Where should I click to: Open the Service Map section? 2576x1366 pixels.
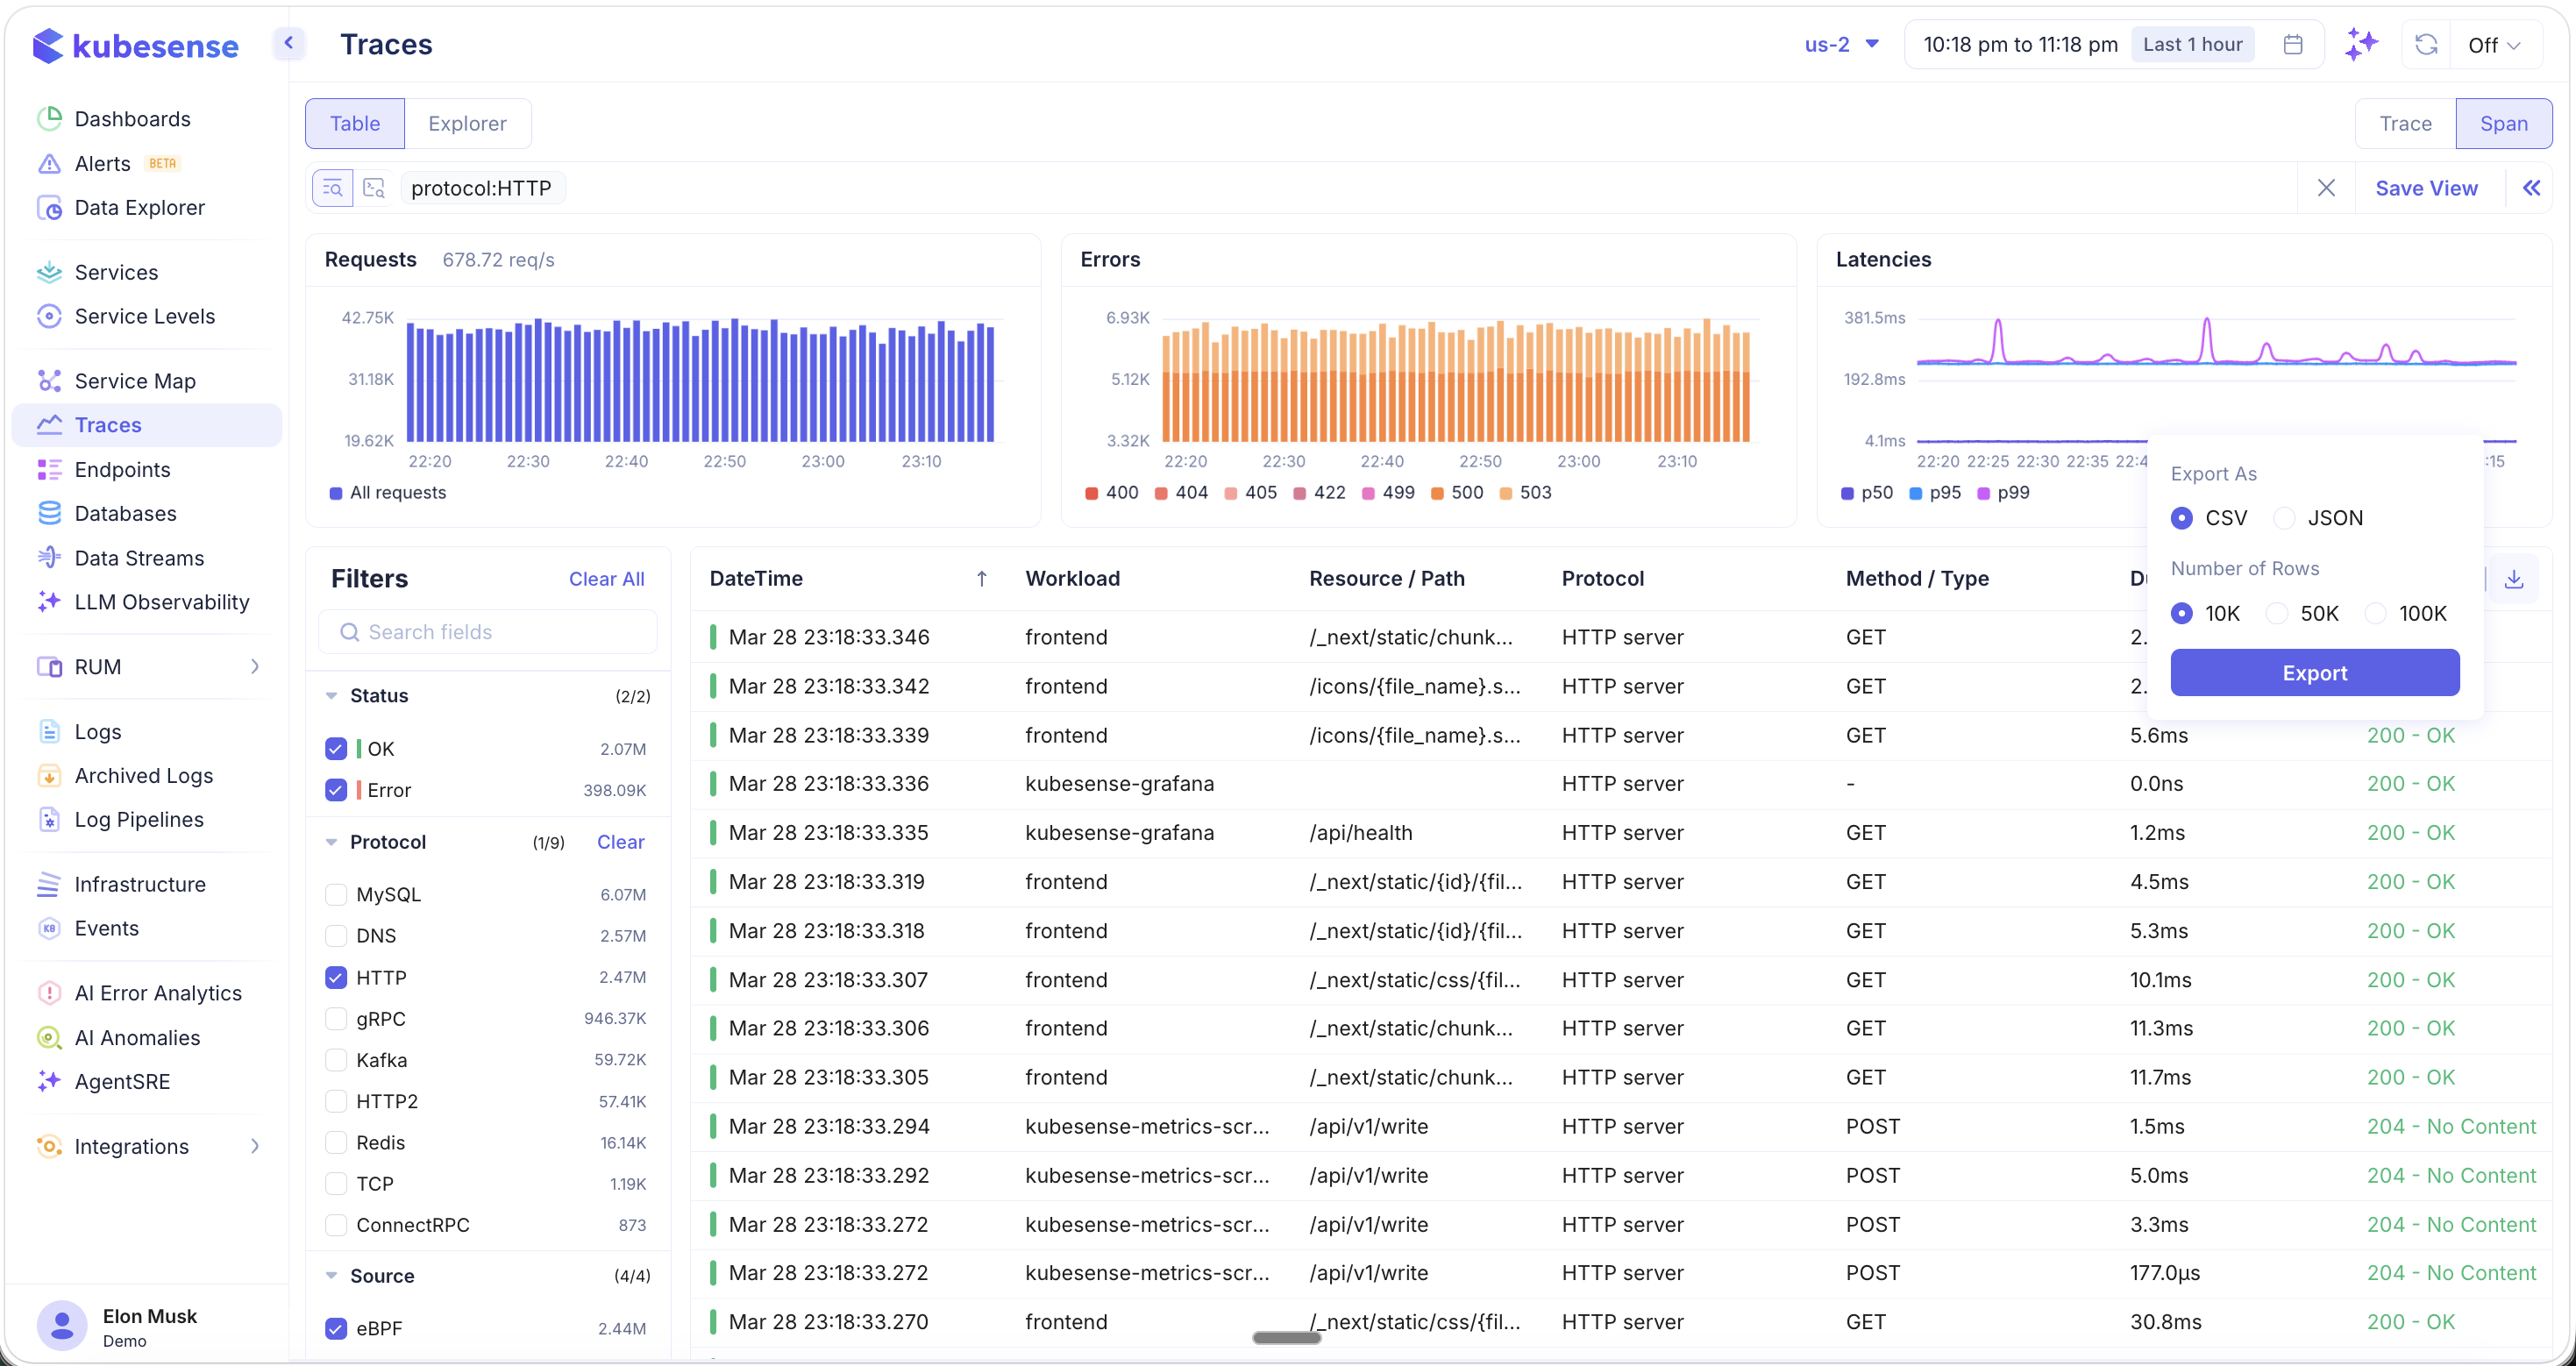coord(134,381)
